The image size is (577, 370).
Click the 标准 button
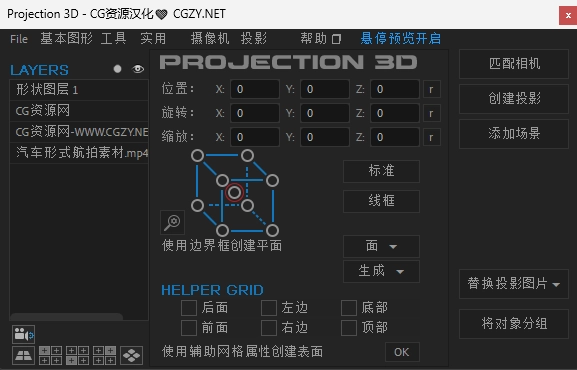tap(381, 171)
